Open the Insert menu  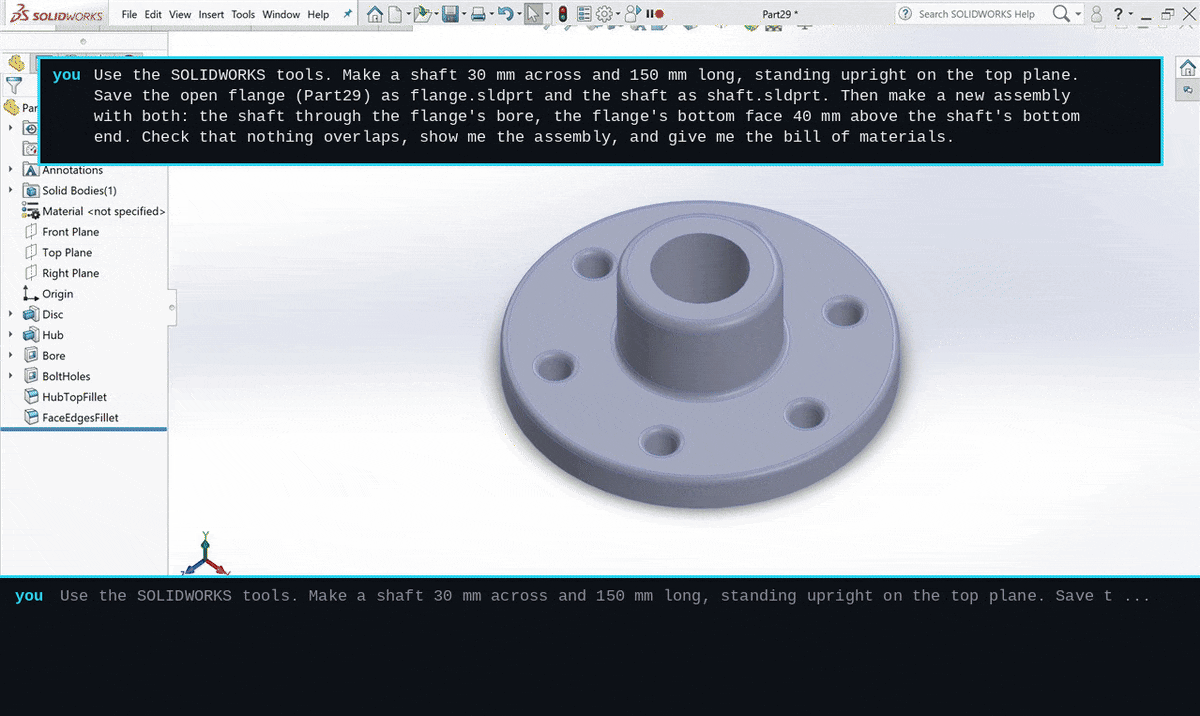click(x=211, y=14)
